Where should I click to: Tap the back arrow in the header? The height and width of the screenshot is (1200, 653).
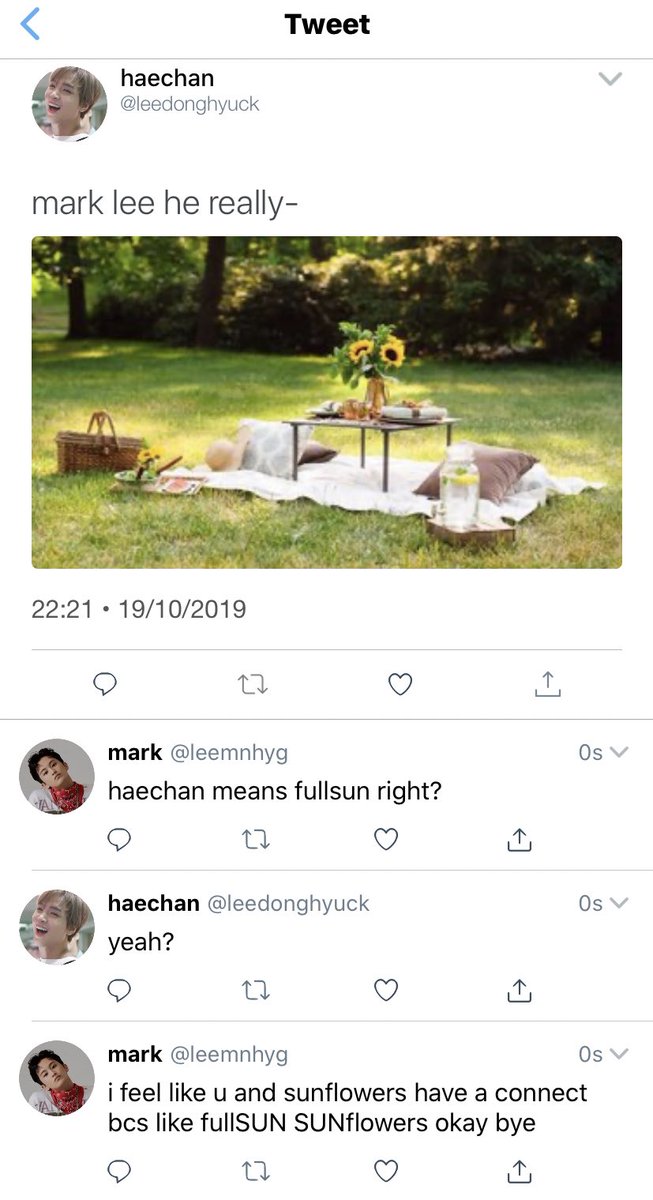click(31, 23)
